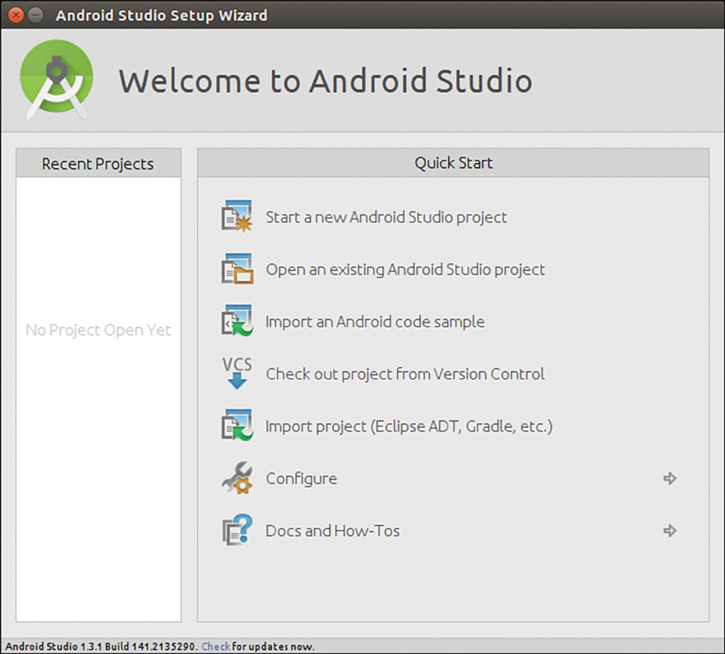Screen dimensions: 725x654
Task: Import an Android code sample
Action: [x=375, y=321]
